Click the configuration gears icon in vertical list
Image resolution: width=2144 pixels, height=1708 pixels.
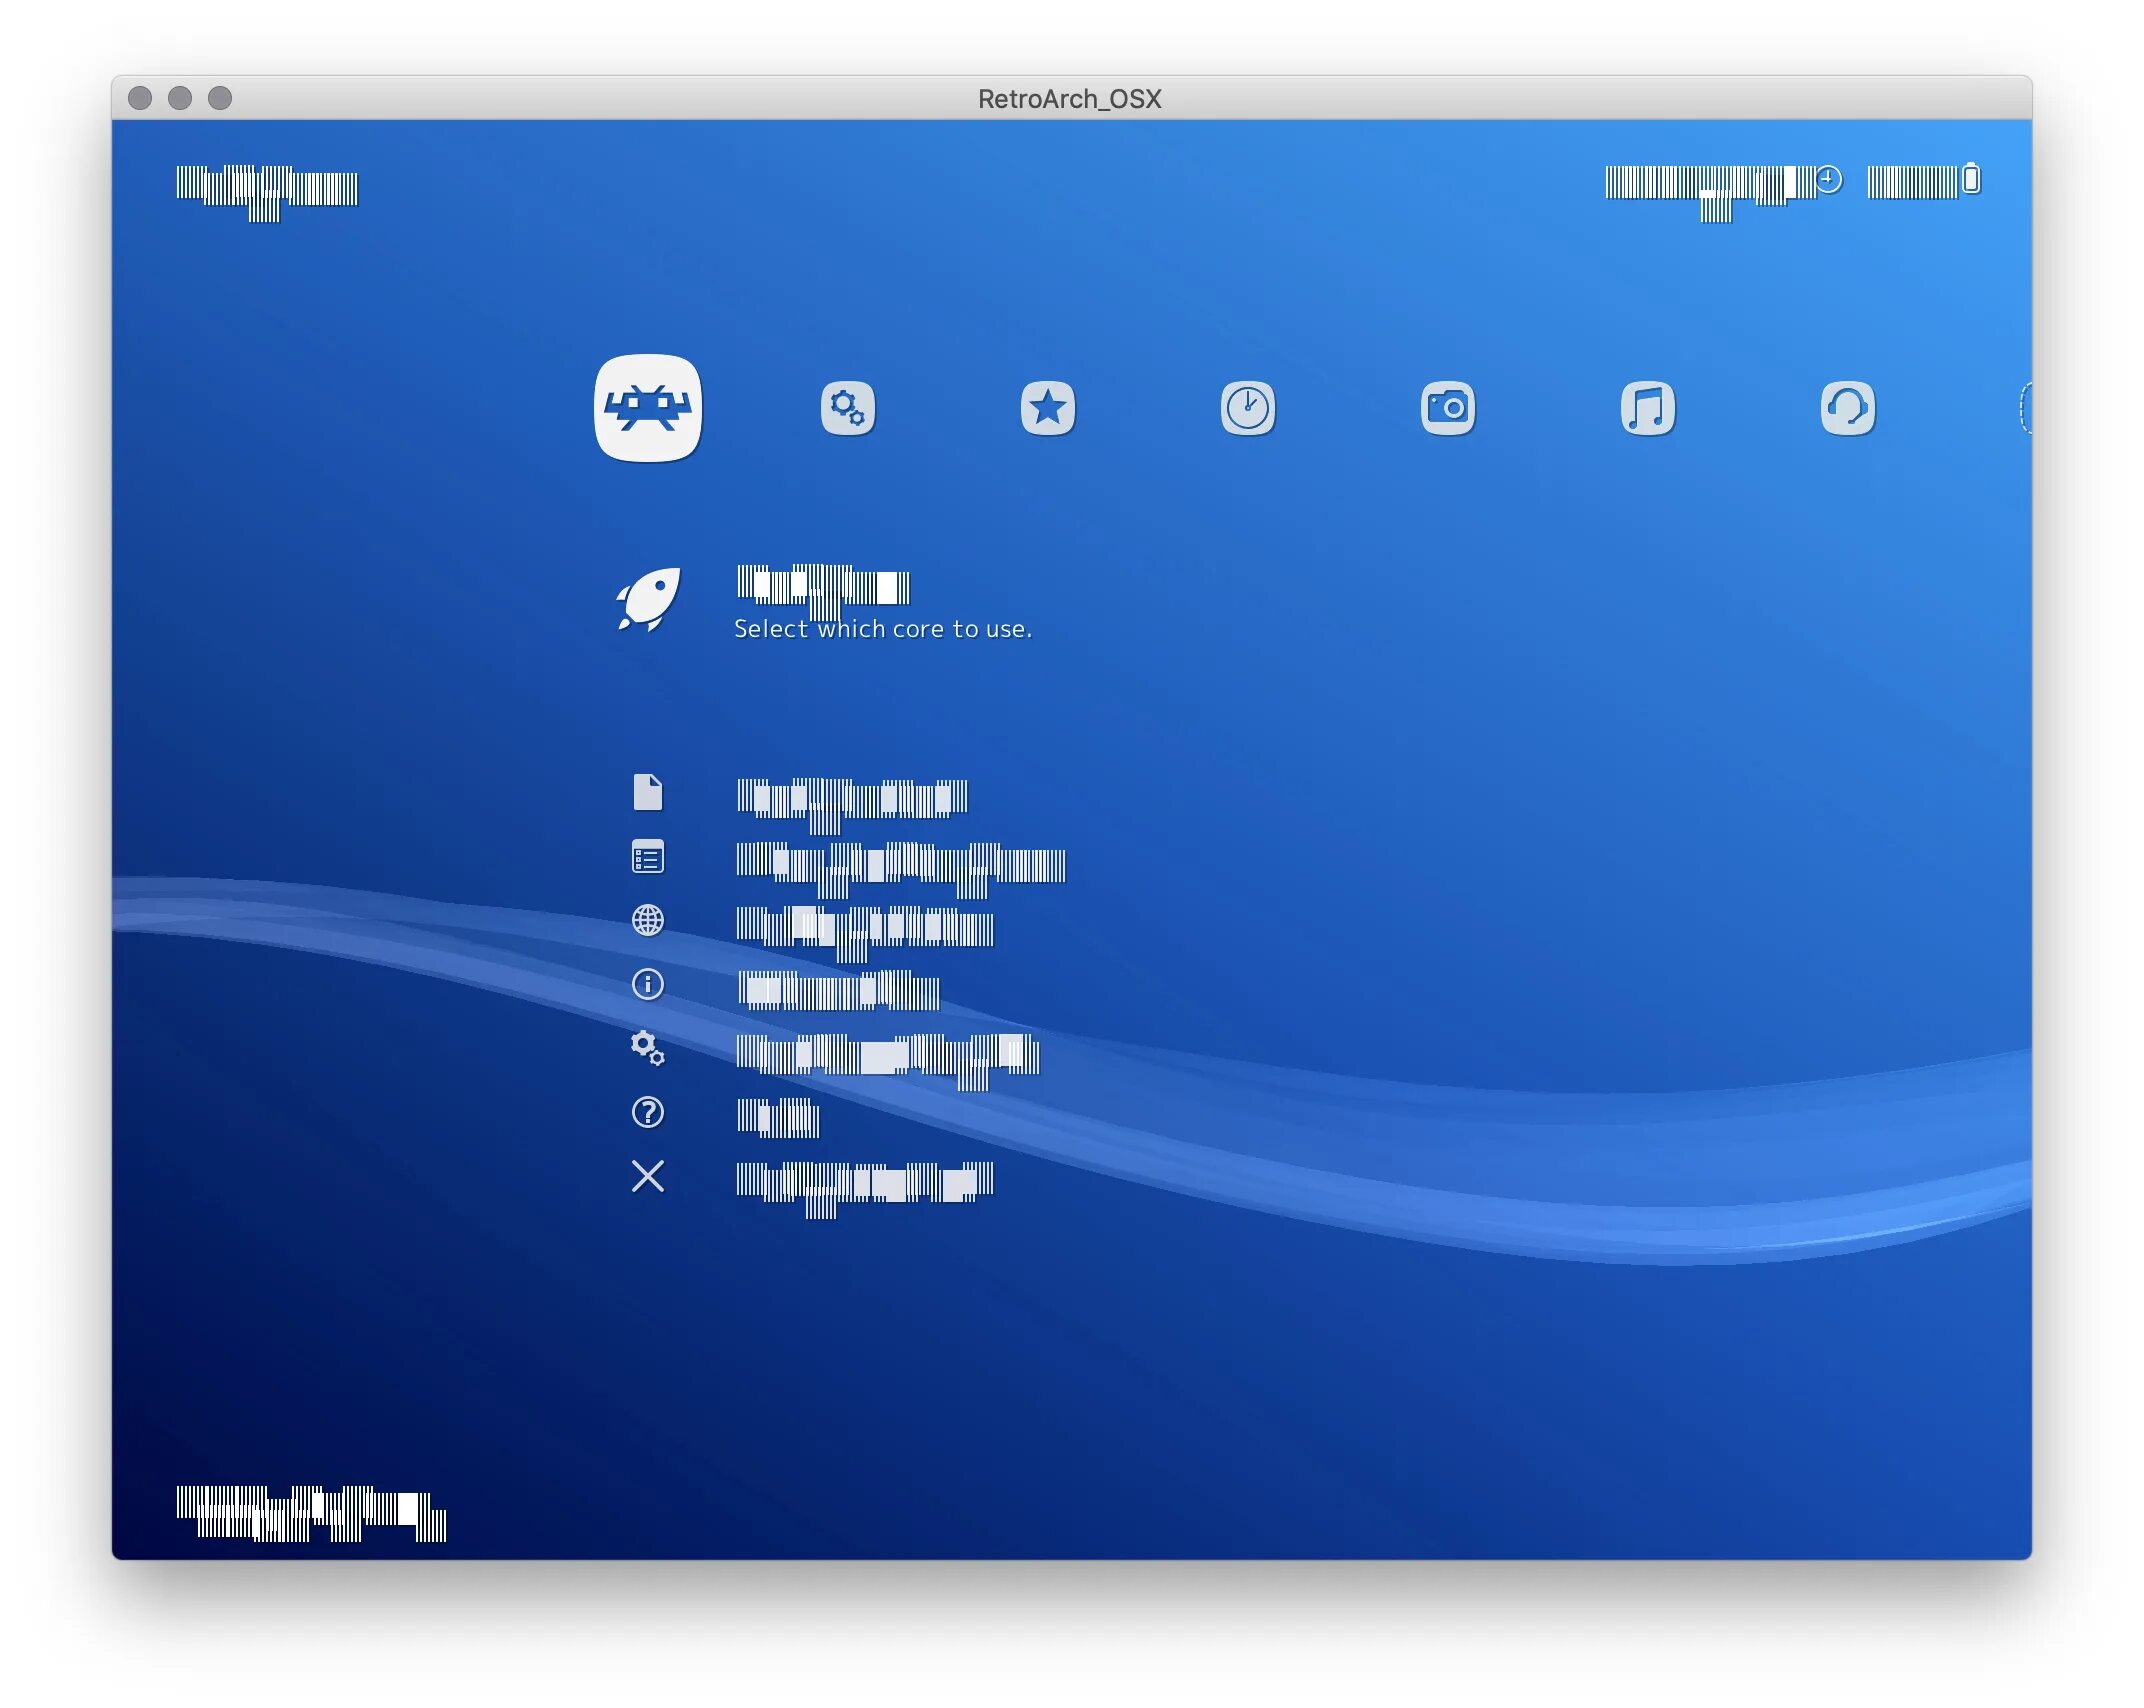[648, 1048]
